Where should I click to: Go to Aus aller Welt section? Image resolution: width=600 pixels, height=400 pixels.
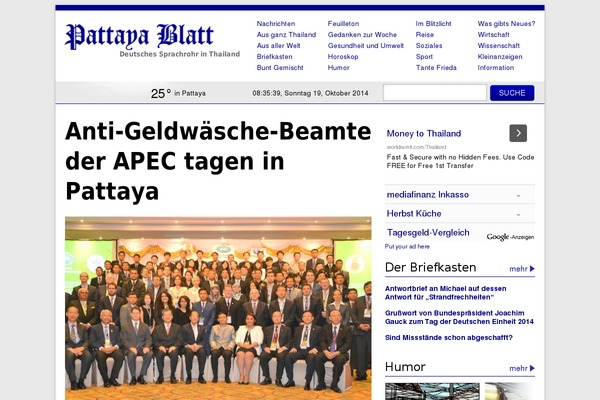[278, 46]
